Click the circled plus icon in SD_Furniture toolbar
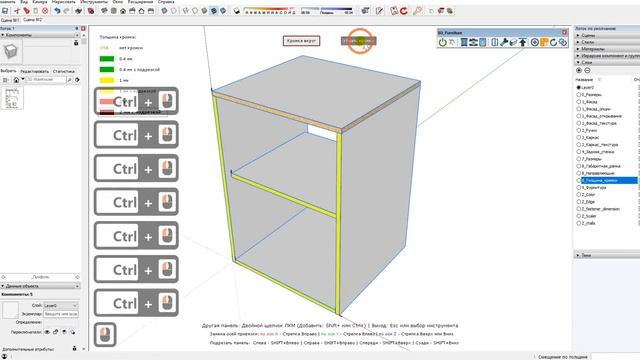Image resolution: width=640 pixels, height=360 pixels. [534, 42]
